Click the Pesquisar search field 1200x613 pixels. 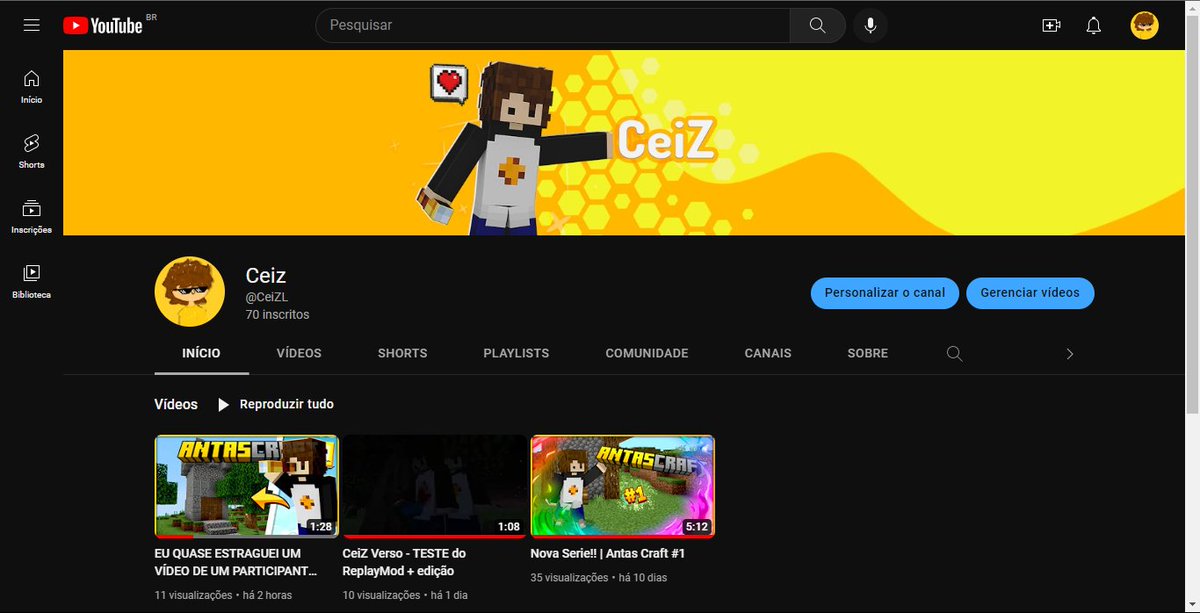point(552,25)
